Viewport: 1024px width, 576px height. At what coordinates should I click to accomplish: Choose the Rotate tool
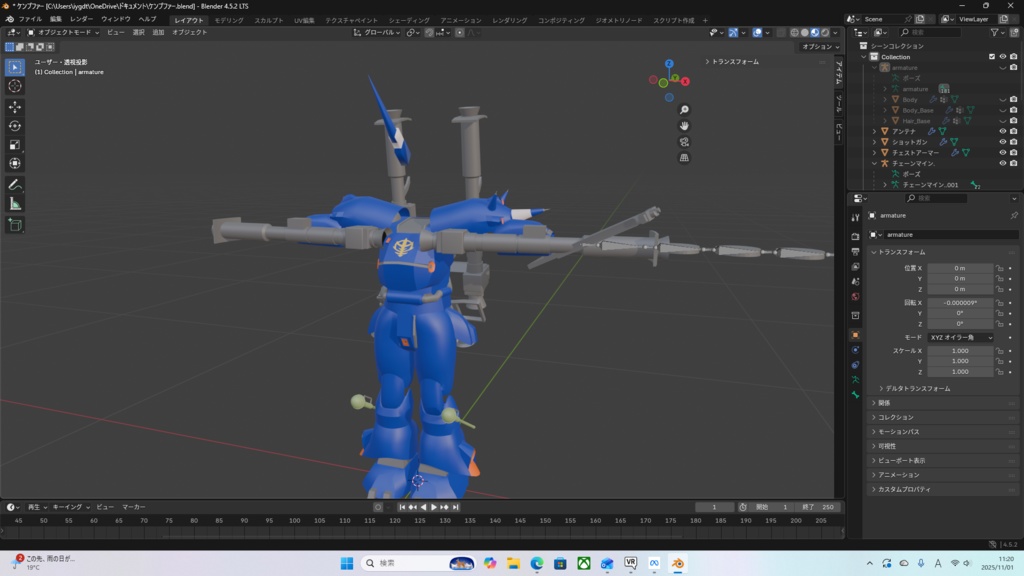(x=15, y=126)
